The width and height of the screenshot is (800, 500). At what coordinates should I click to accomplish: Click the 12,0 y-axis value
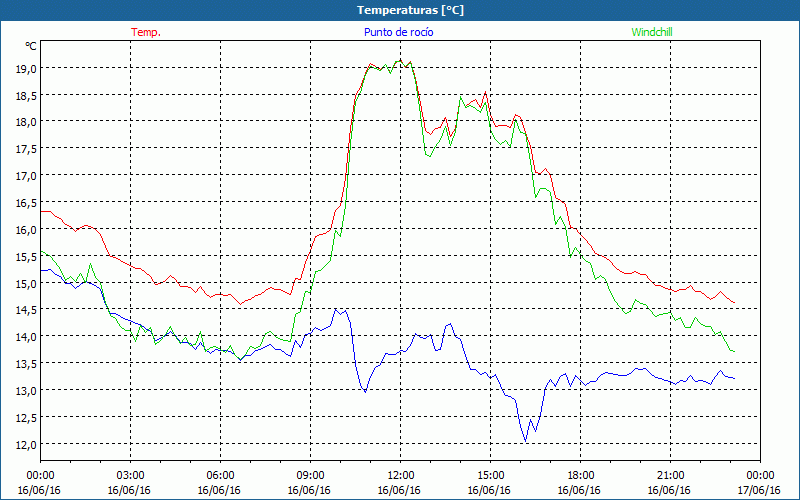26,444
